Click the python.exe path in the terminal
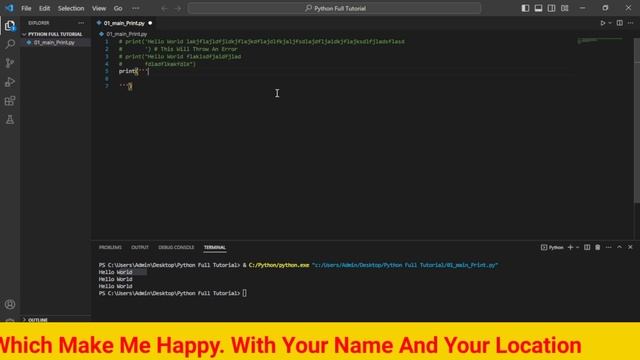Viewport: 640px width, 360px height. point(279,265)
